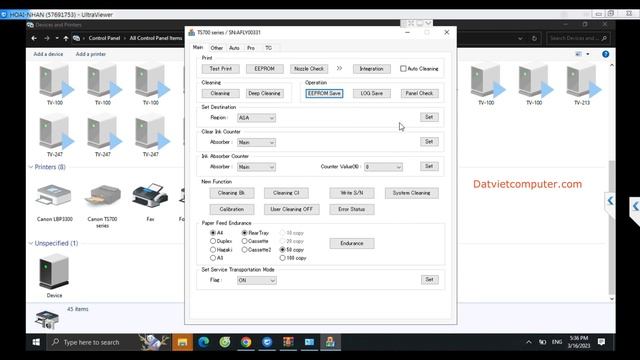
Task: Switch to the TC tab
Action: [268, 48]
